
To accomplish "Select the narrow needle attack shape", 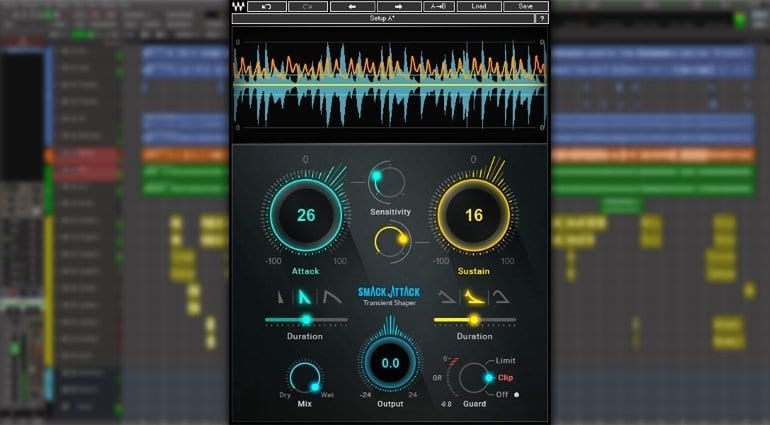I will pos(282,297).
